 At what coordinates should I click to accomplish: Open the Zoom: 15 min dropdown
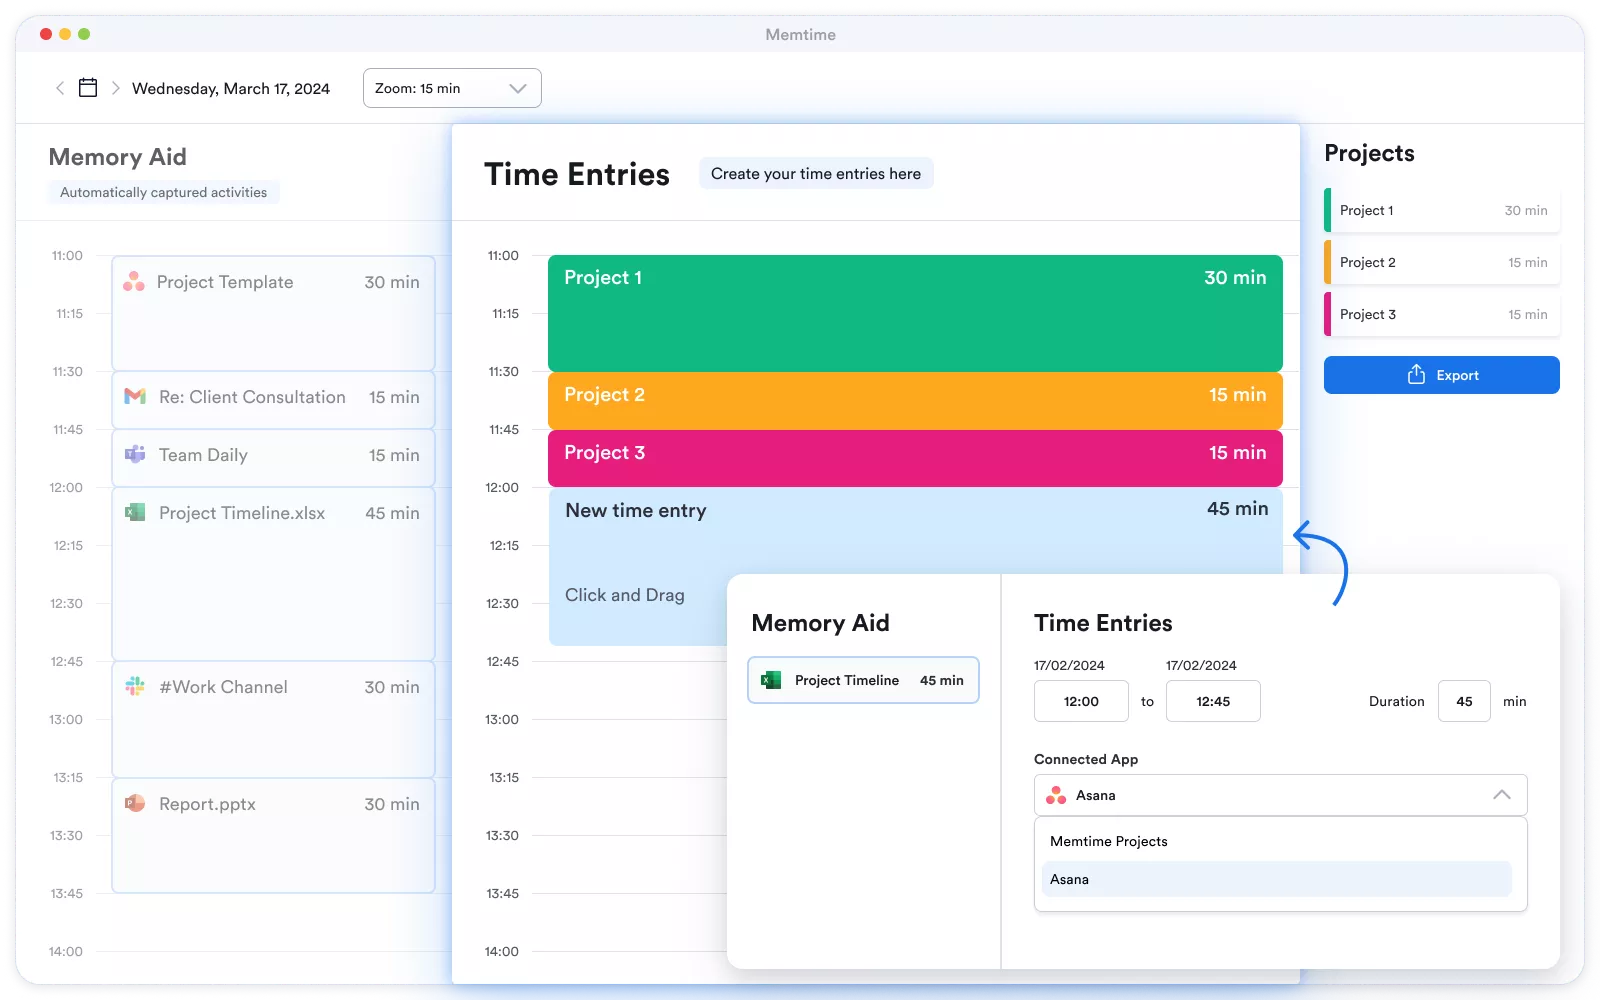[x=452, y=88]
